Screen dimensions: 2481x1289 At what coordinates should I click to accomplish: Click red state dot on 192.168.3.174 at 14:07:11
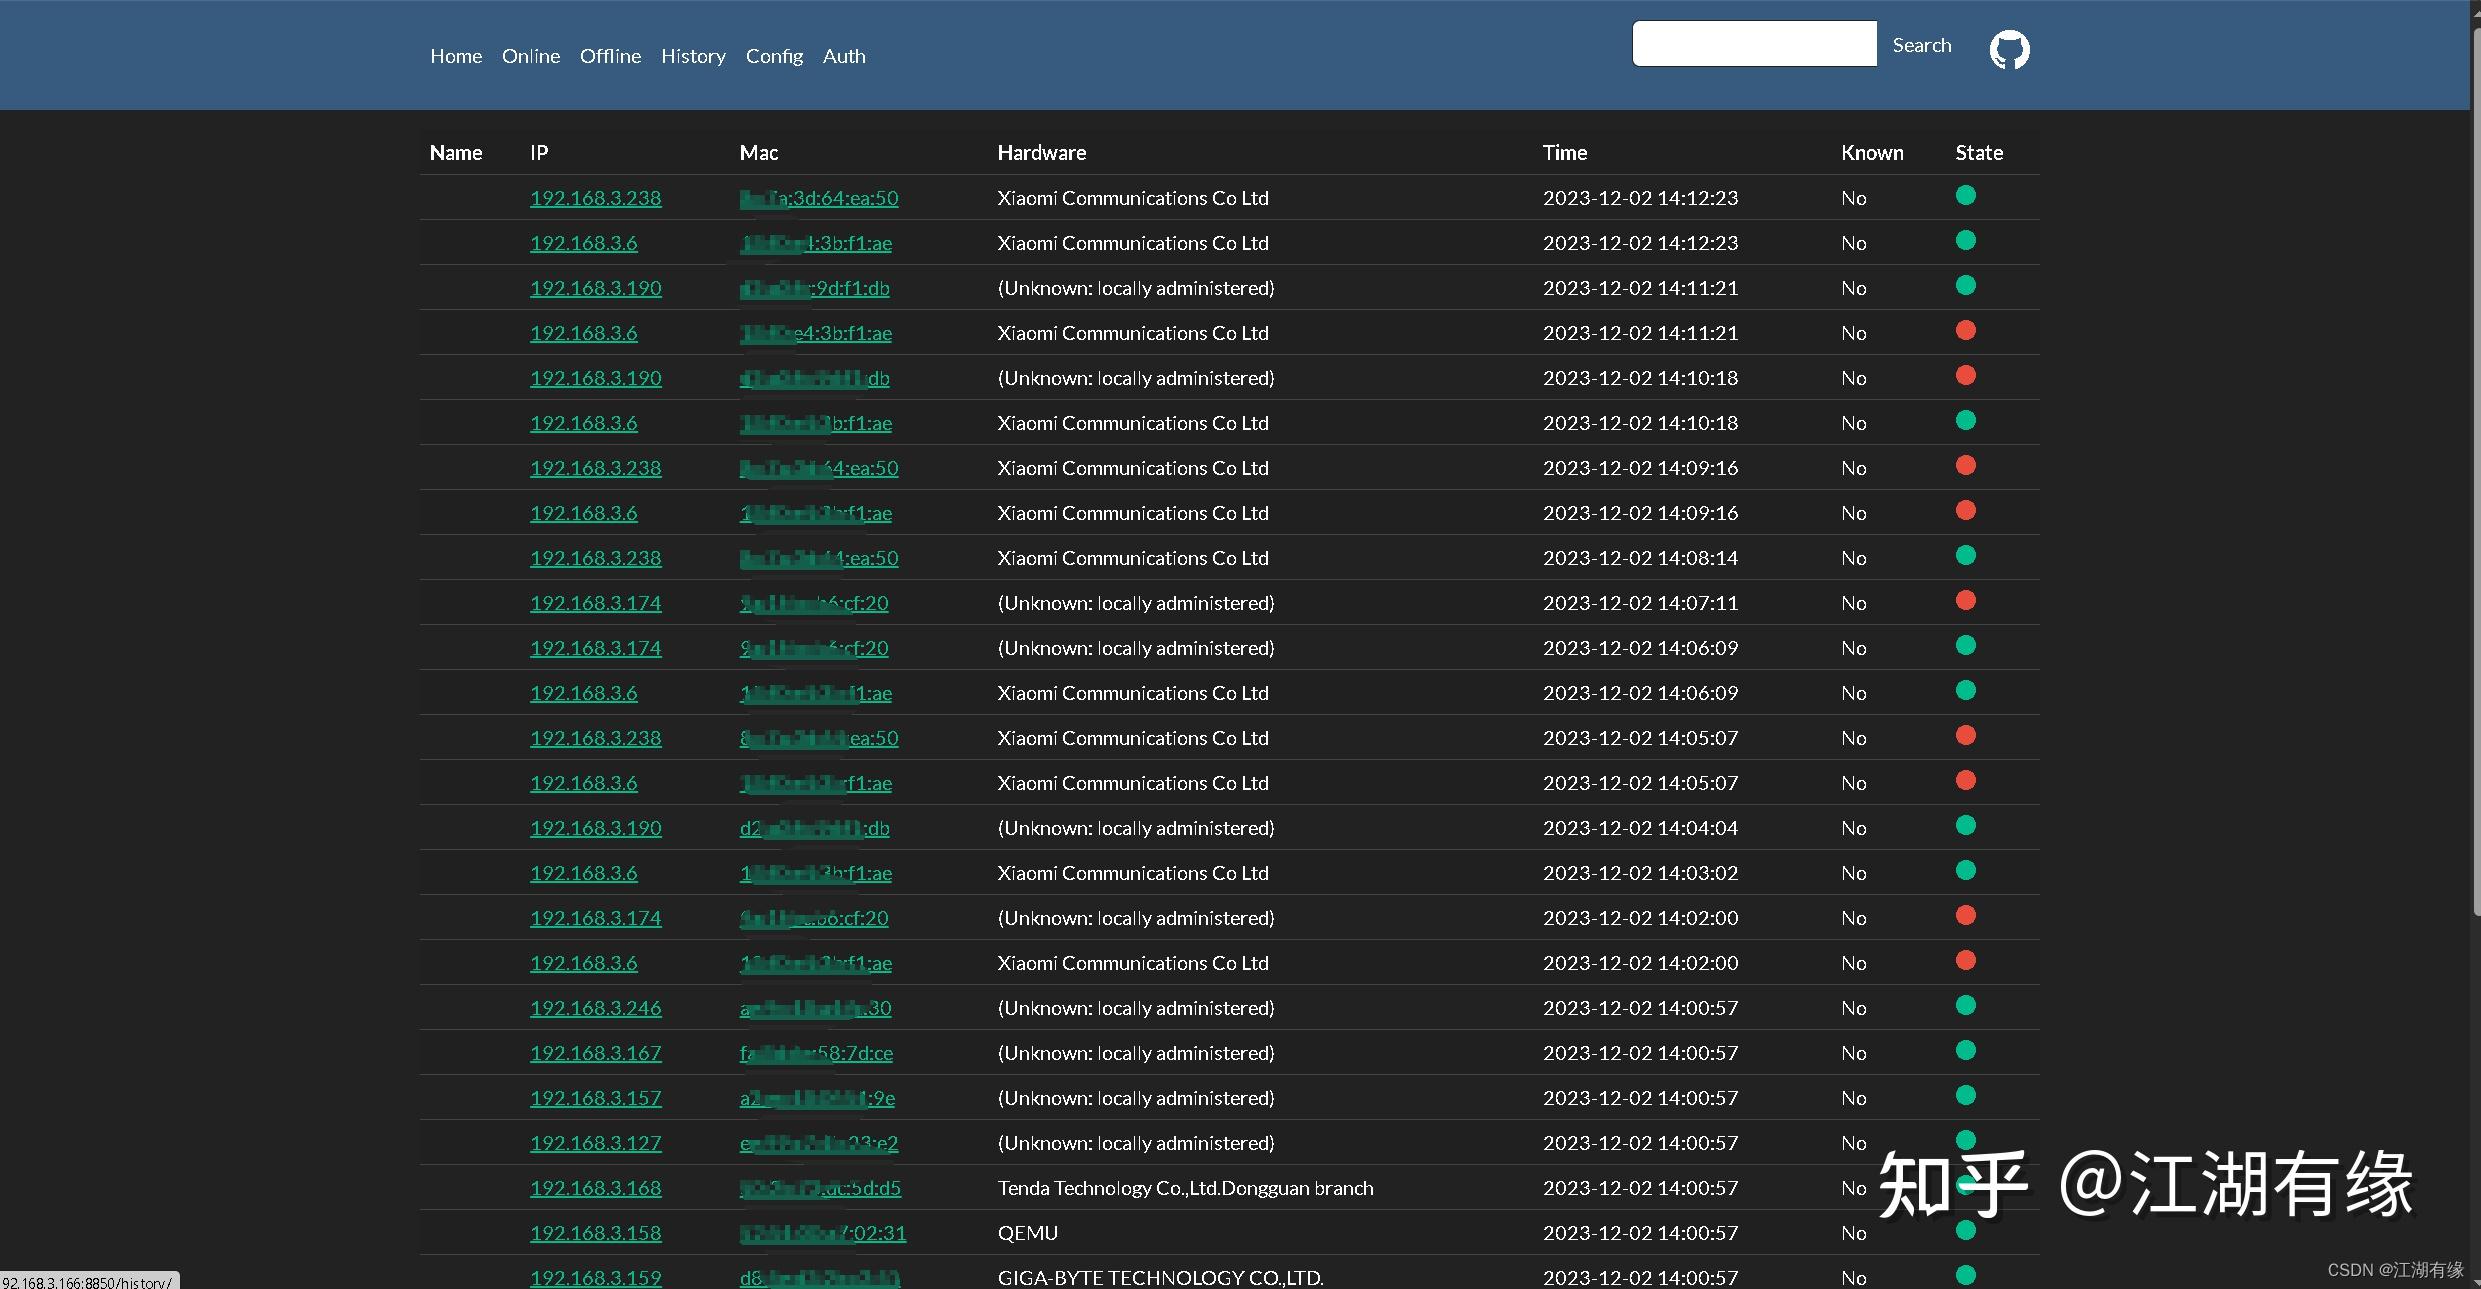pyautogui.click(x=1966, y=601)
